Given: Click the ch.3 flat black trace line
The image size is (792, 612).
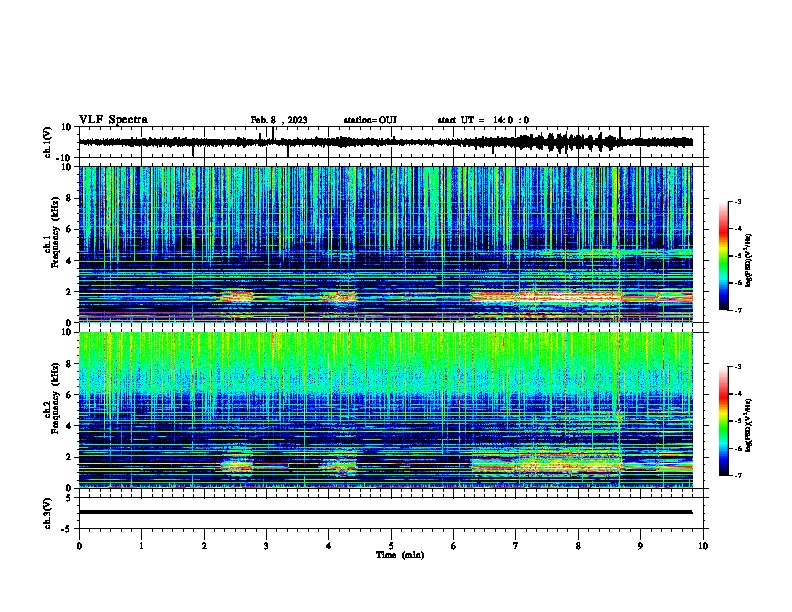Looking at the screenshot, I should point(385,512).
